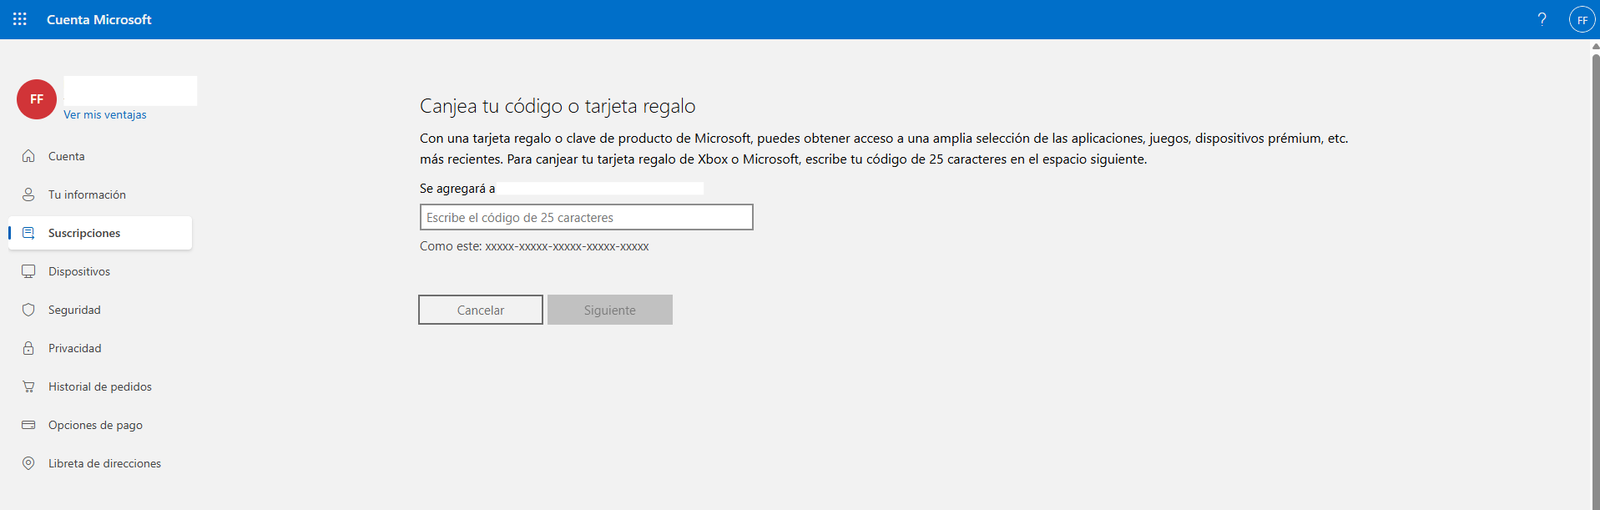Viewport: 1600px width, 510px height.
Task: Click the scrollbar up arrow
Action: 1595,46
